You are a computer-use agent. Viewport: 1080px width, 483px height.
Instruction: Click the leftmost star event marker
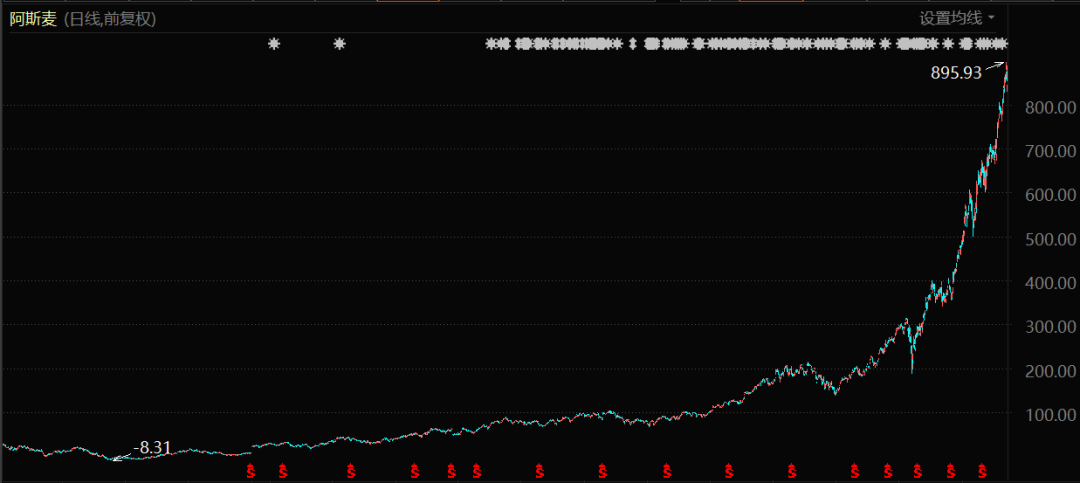pyautogui.click(x=274, y=44)
